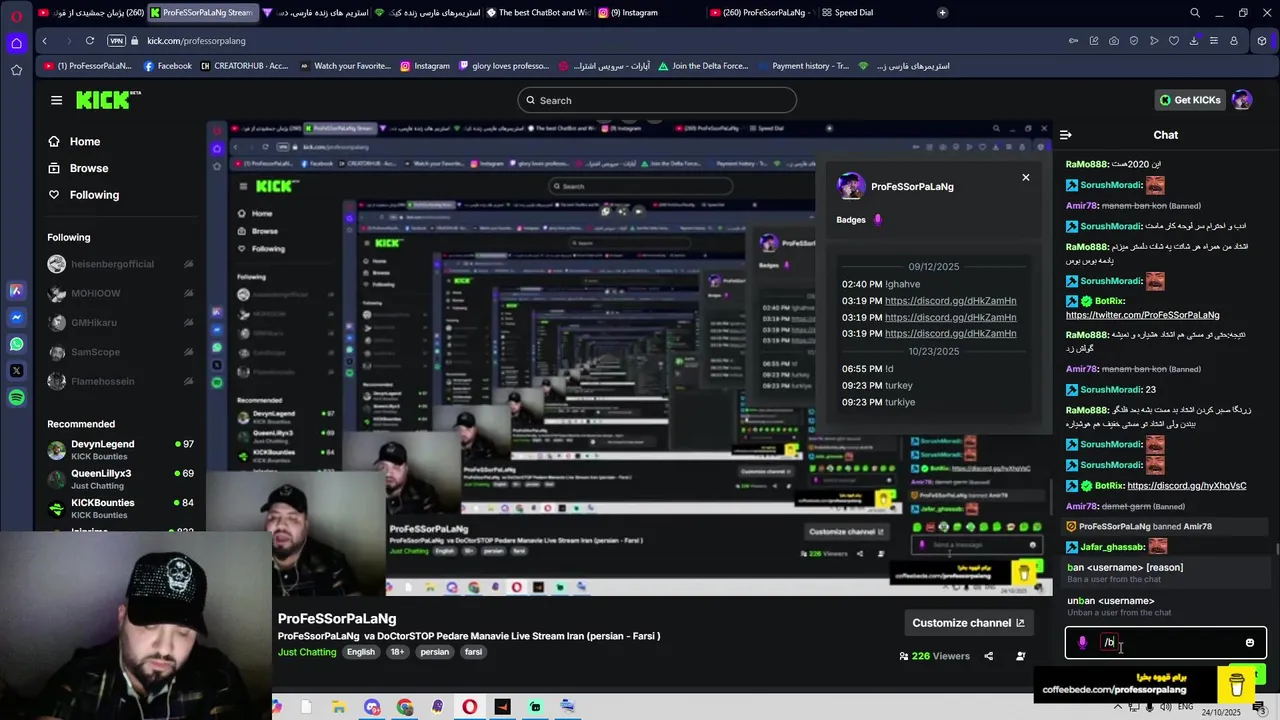
Task: Select the ban command suggestion
Action: coord(1166,573)
